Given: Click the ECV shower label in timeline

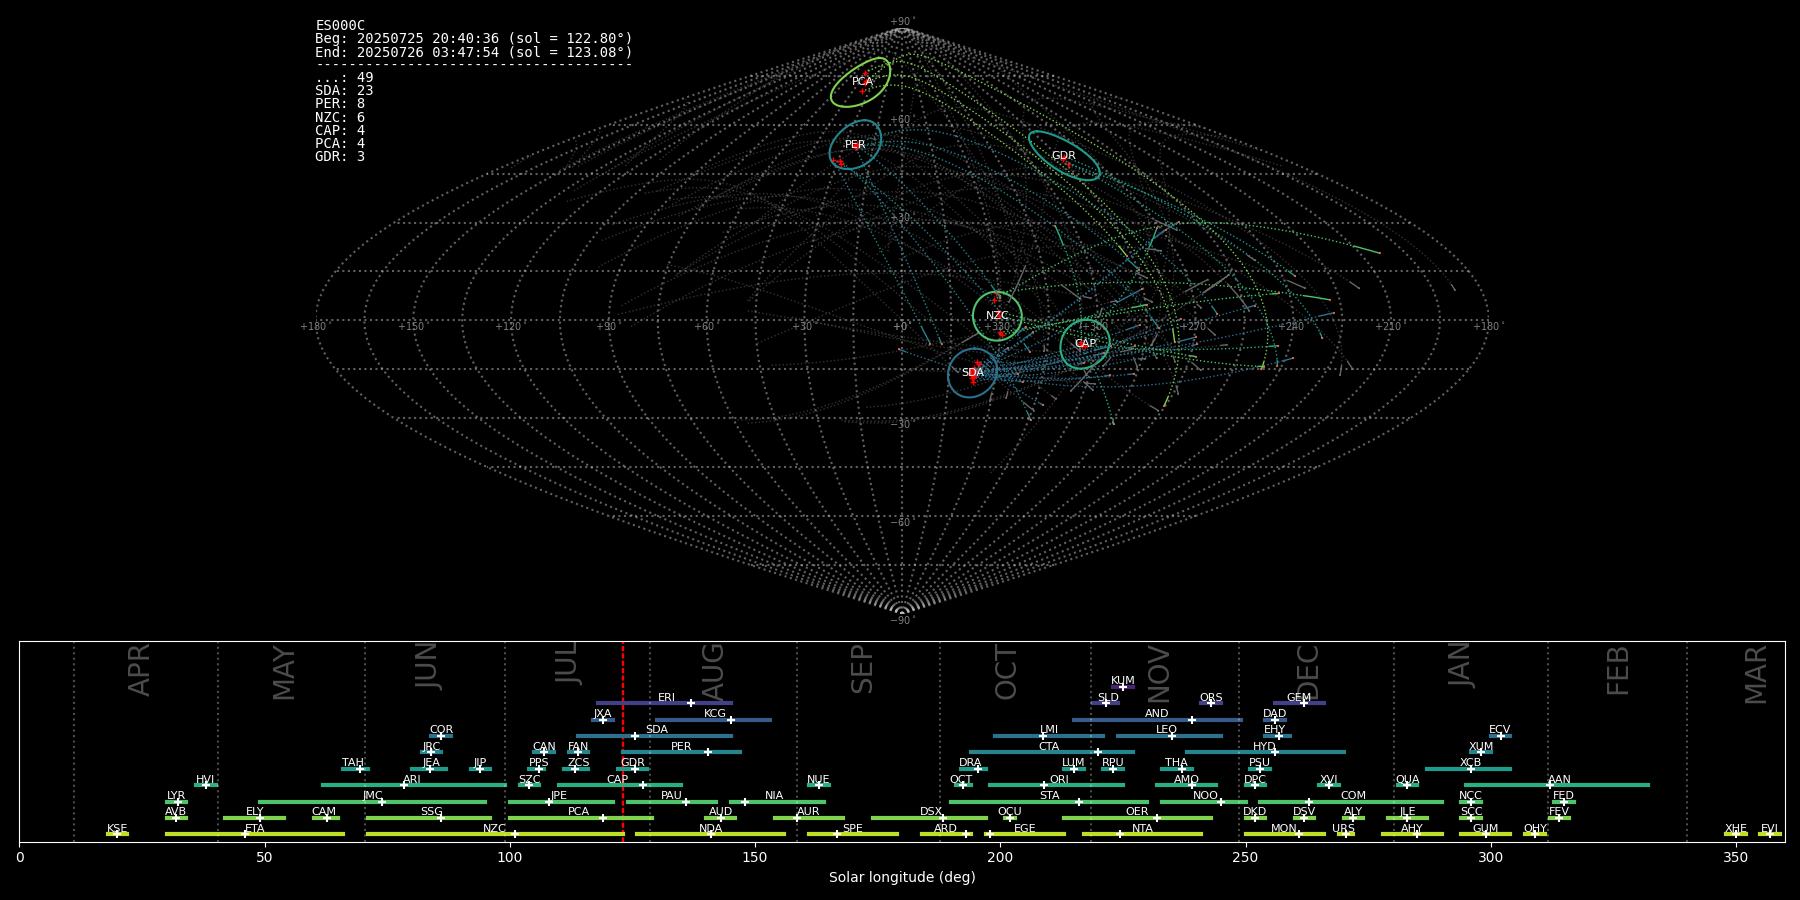Looking at the screenshot, I should coord(1500,730).
